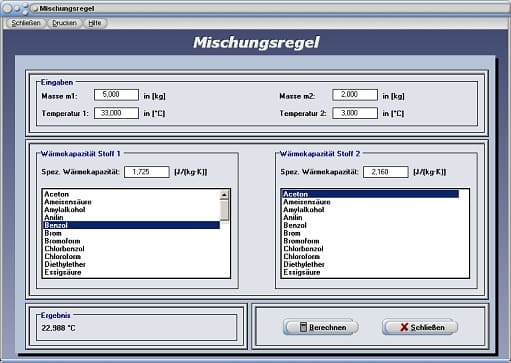Select Aceton in Stoff 2 list

click(370, 194)
